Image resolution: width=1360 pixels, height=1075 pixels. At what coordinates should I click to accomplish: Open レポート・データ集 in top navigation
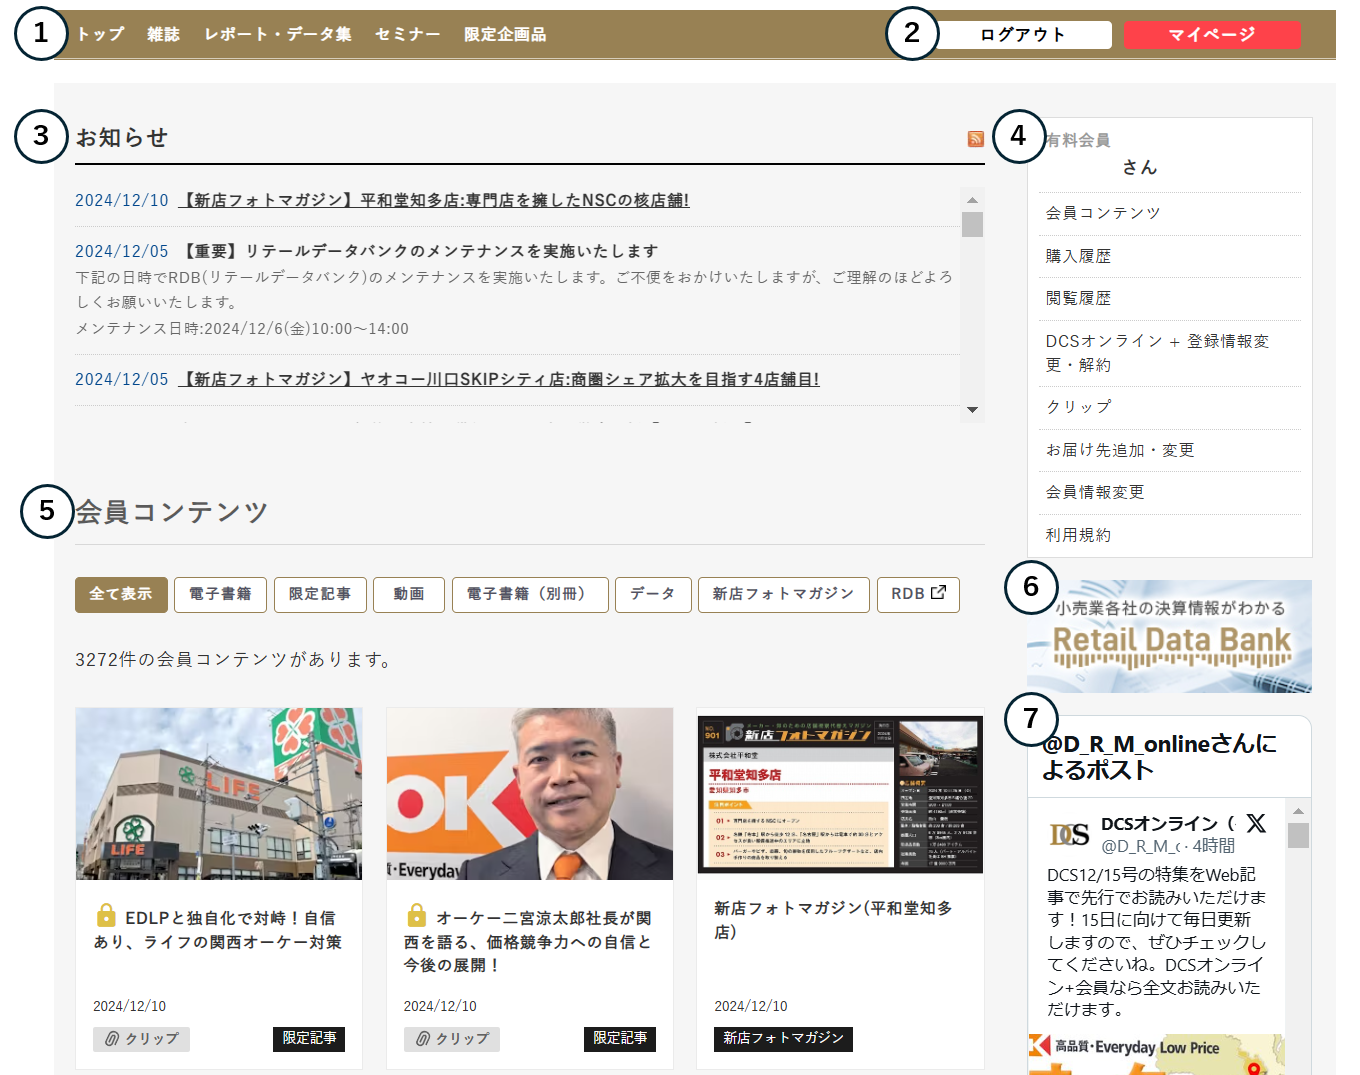(x=278, y=34)
